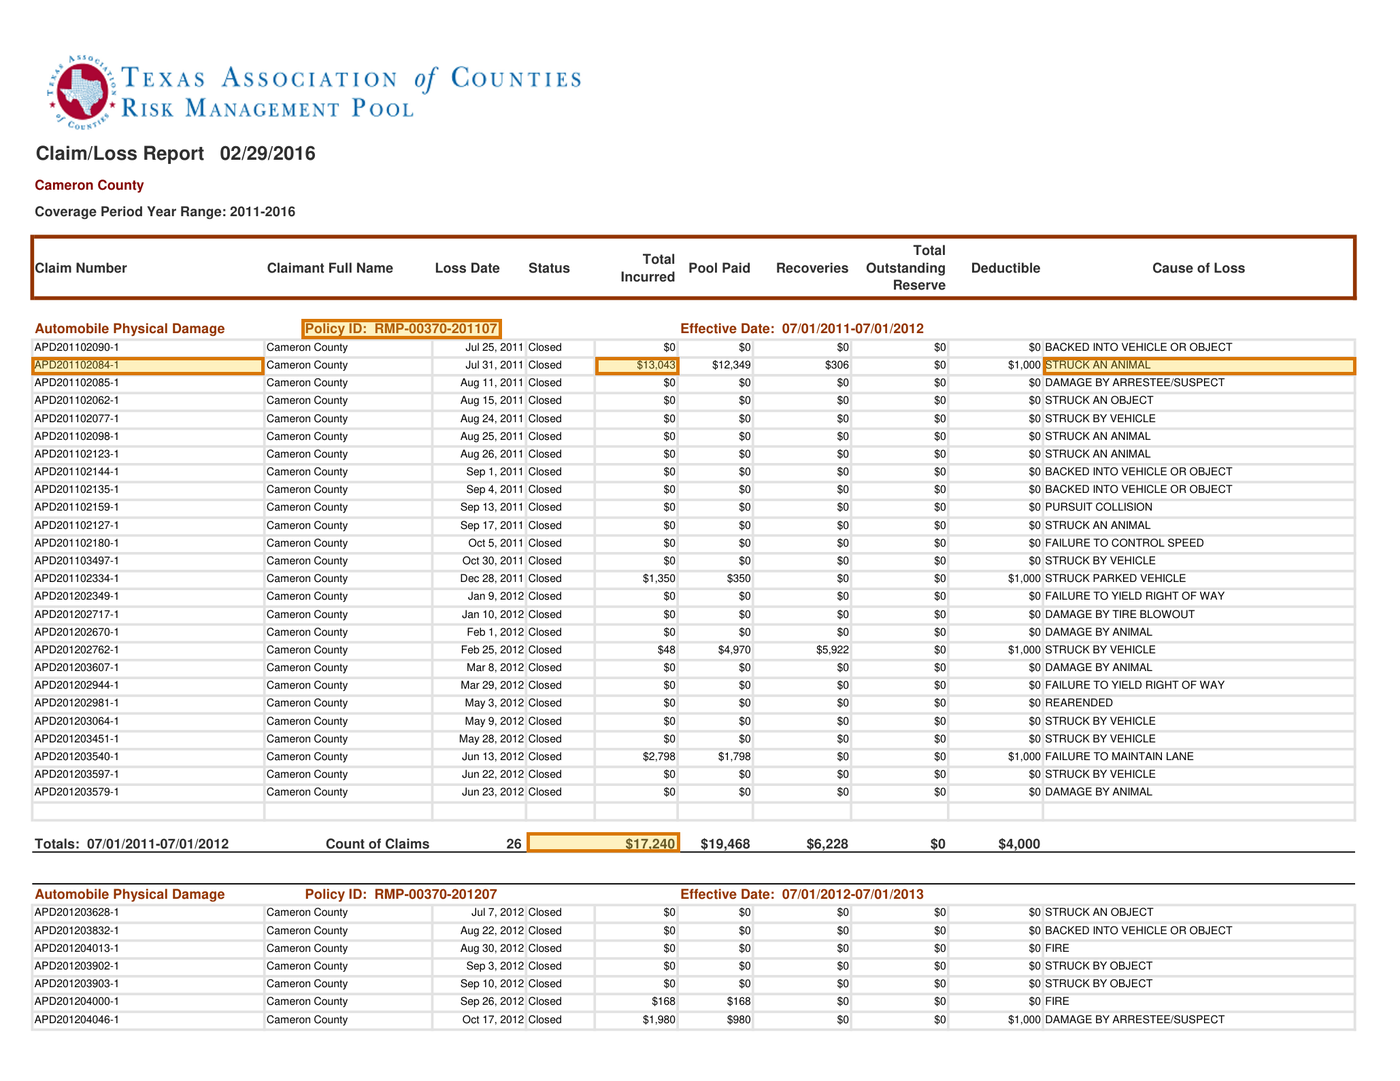
Task: Select Policy ID: RMP-00370-201207
Action: [x=401, y=894]
